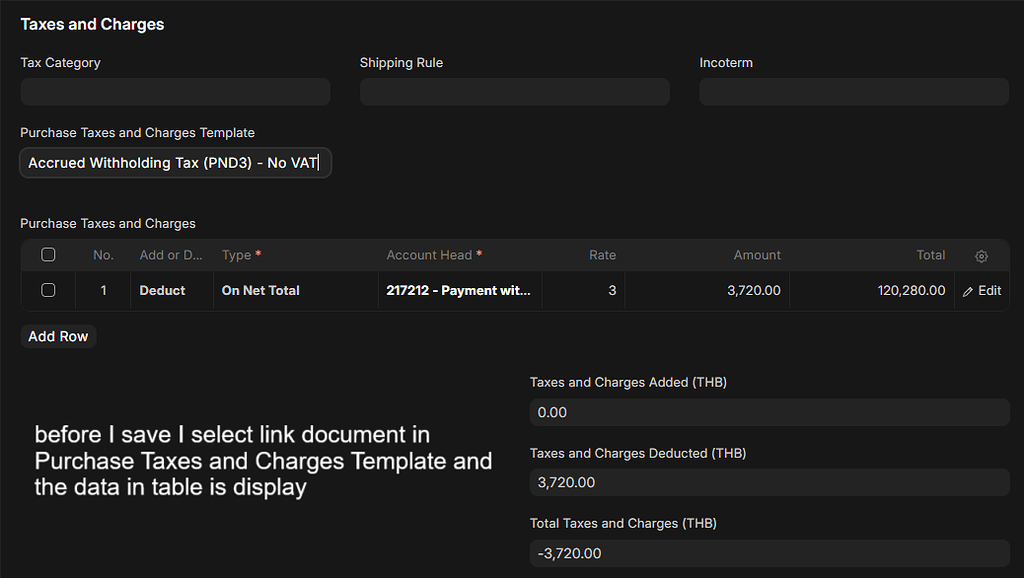Click the Total Taxes and Charges field

pyautogui.click(x=769, y=553)
